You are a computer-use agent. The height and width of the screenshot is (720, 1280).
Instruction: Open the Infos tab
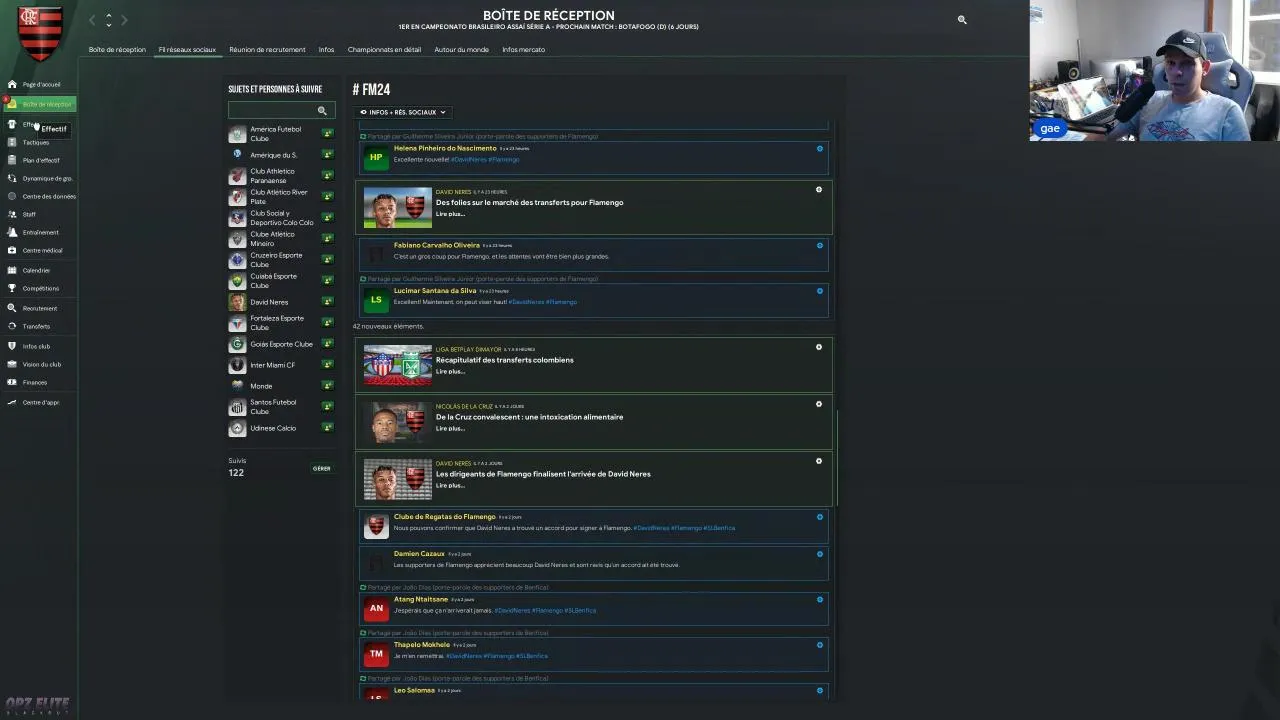coord(326,49)
